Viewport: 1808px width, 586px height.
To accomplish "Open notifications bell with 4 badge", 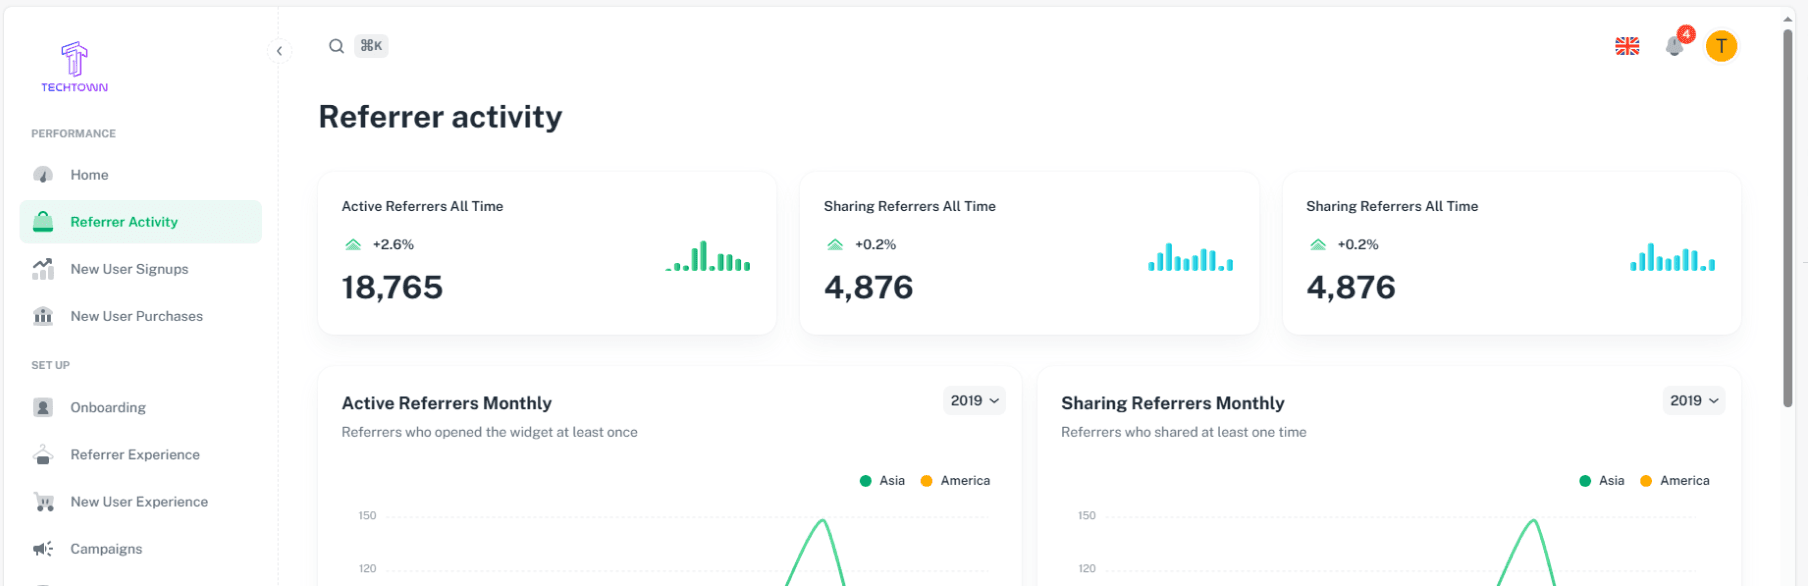I will 1675,46.
